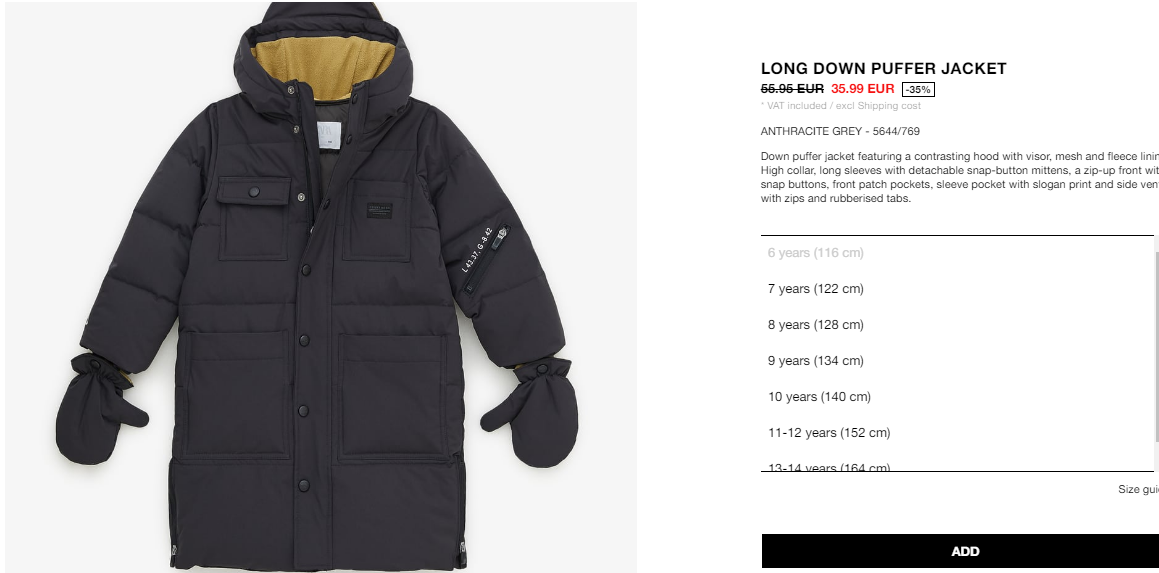Viewport: 1159px width, 573px height.
Task: Select the 10 years (140 cm) option
Action: 957,397
